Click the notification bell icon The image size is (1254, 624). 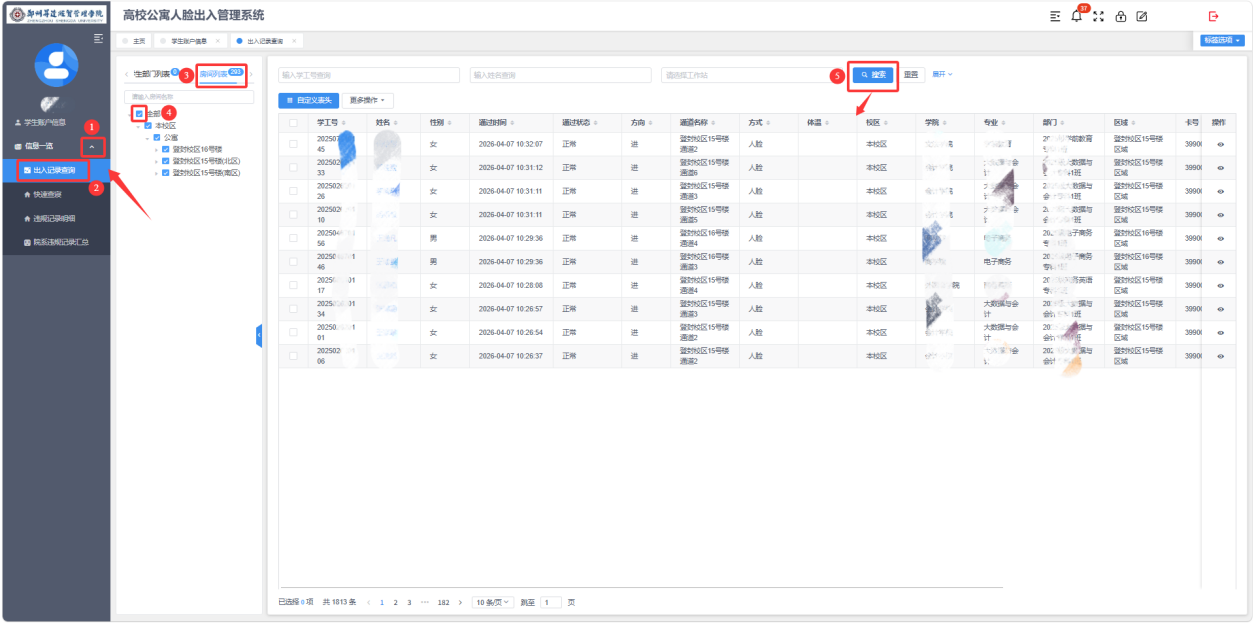(1076, 16)
